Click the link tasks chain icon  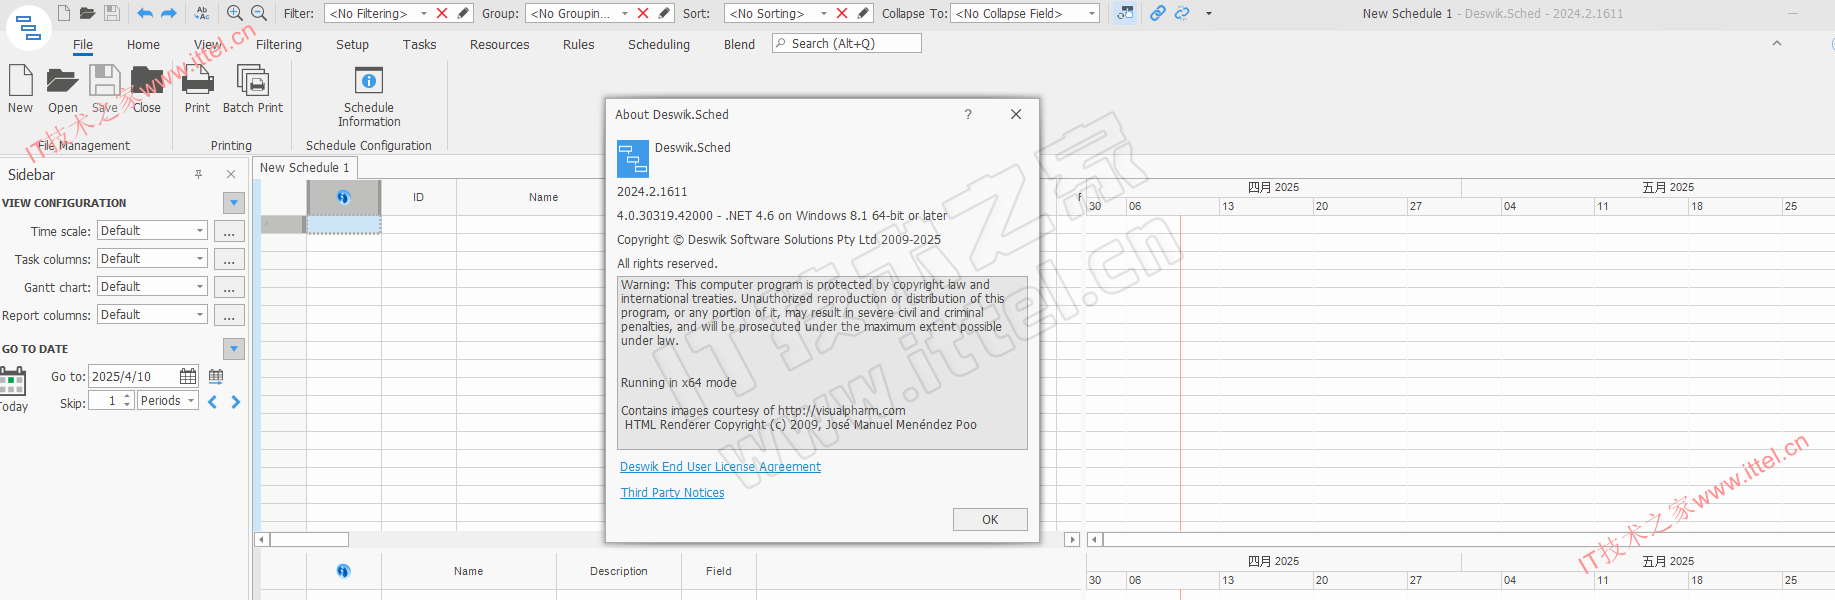tap(1157, 13)
